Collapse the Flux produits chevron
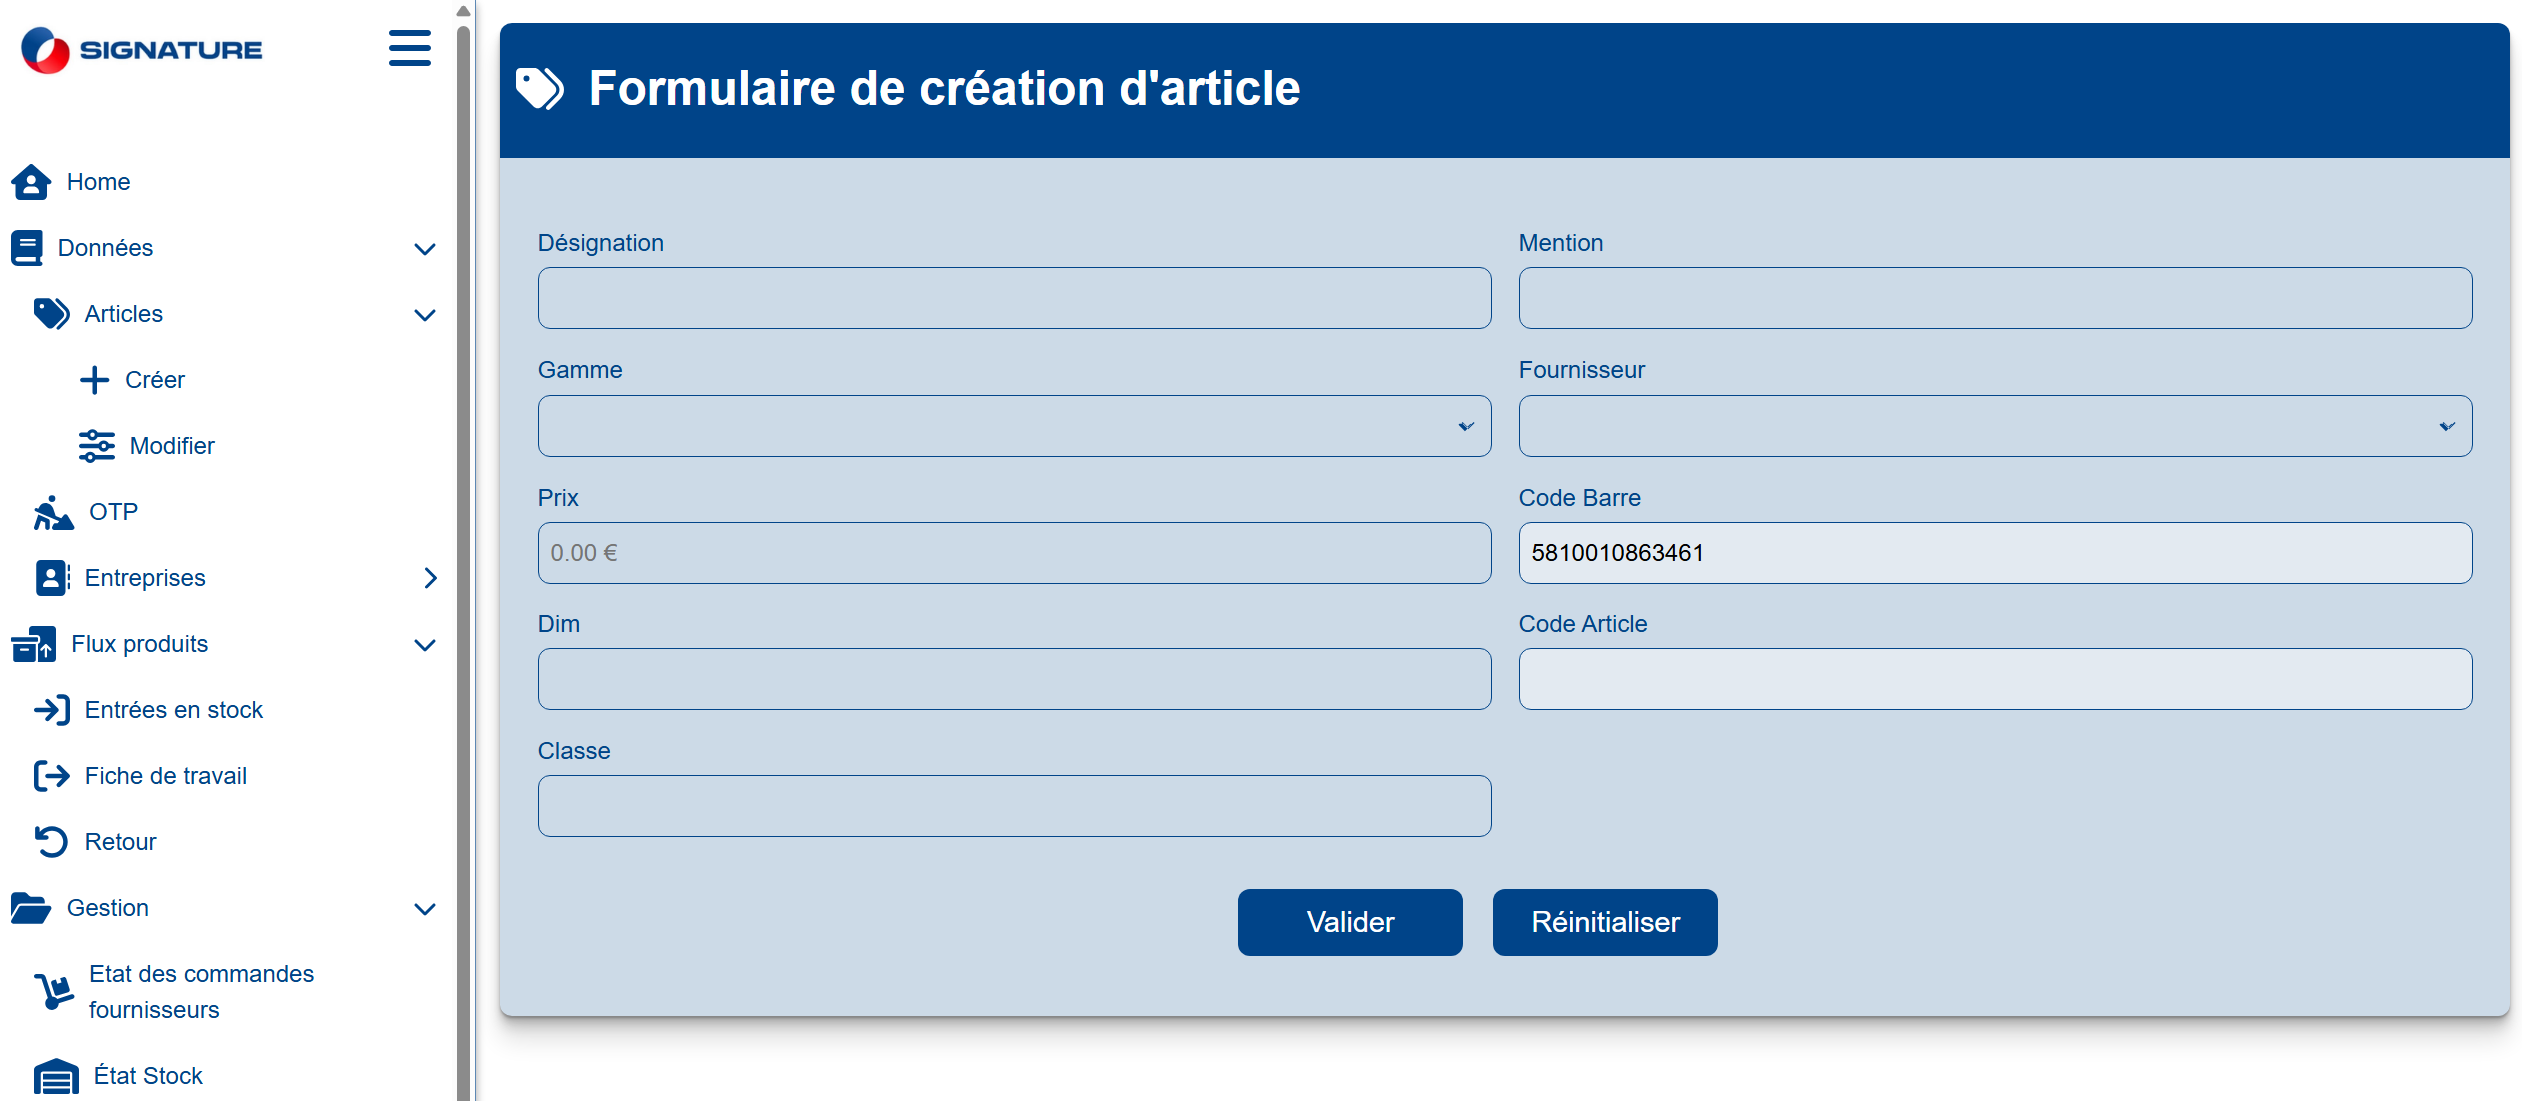The image size is (2522, 1101). 425,645
